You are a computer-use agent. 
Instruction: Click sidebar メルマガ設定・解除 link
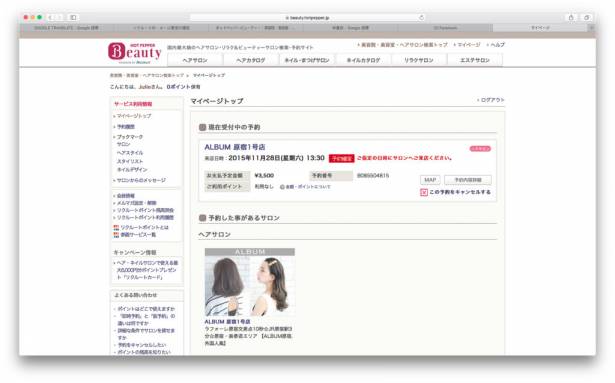136,203
